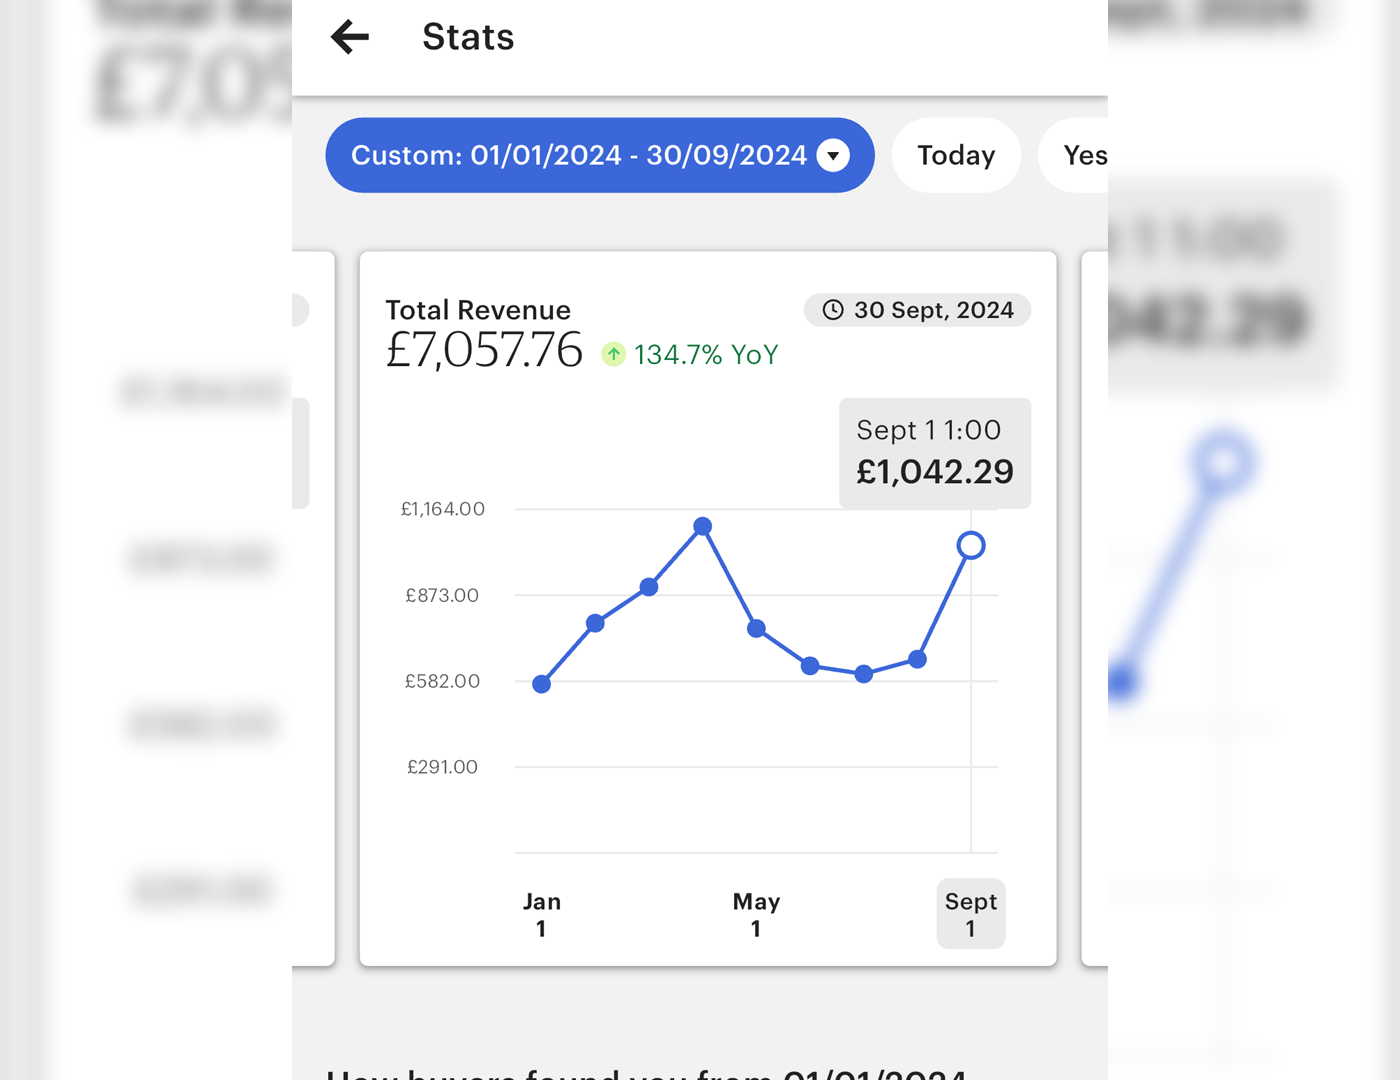This screenshot has height=1080, width=1400.
Task: Click the highlighted Sept 1 axis label
Action: [971, 914]
